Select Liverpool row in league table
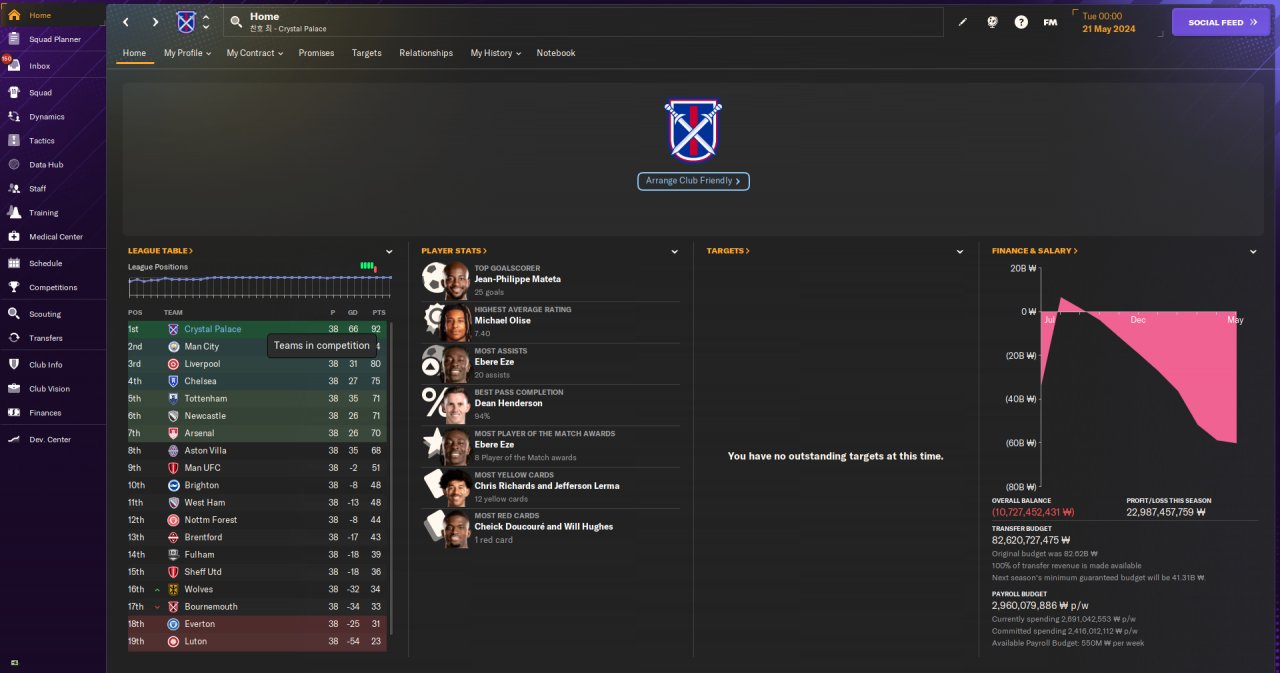The image size is (1280, 673). (257, 364)
